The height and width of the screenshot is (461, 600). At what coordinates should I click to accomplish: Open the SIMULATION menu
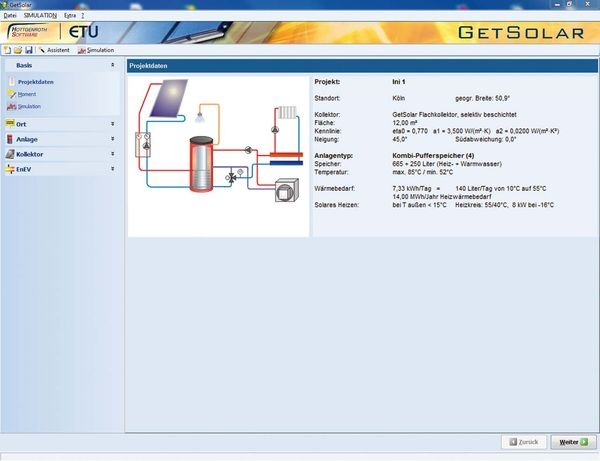coord(40,16)
